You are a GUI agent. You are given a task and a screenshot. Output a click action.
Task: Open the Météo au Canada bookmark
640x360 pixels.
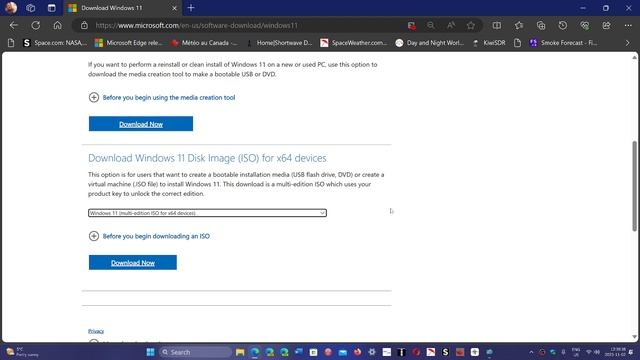click(204, 42)
